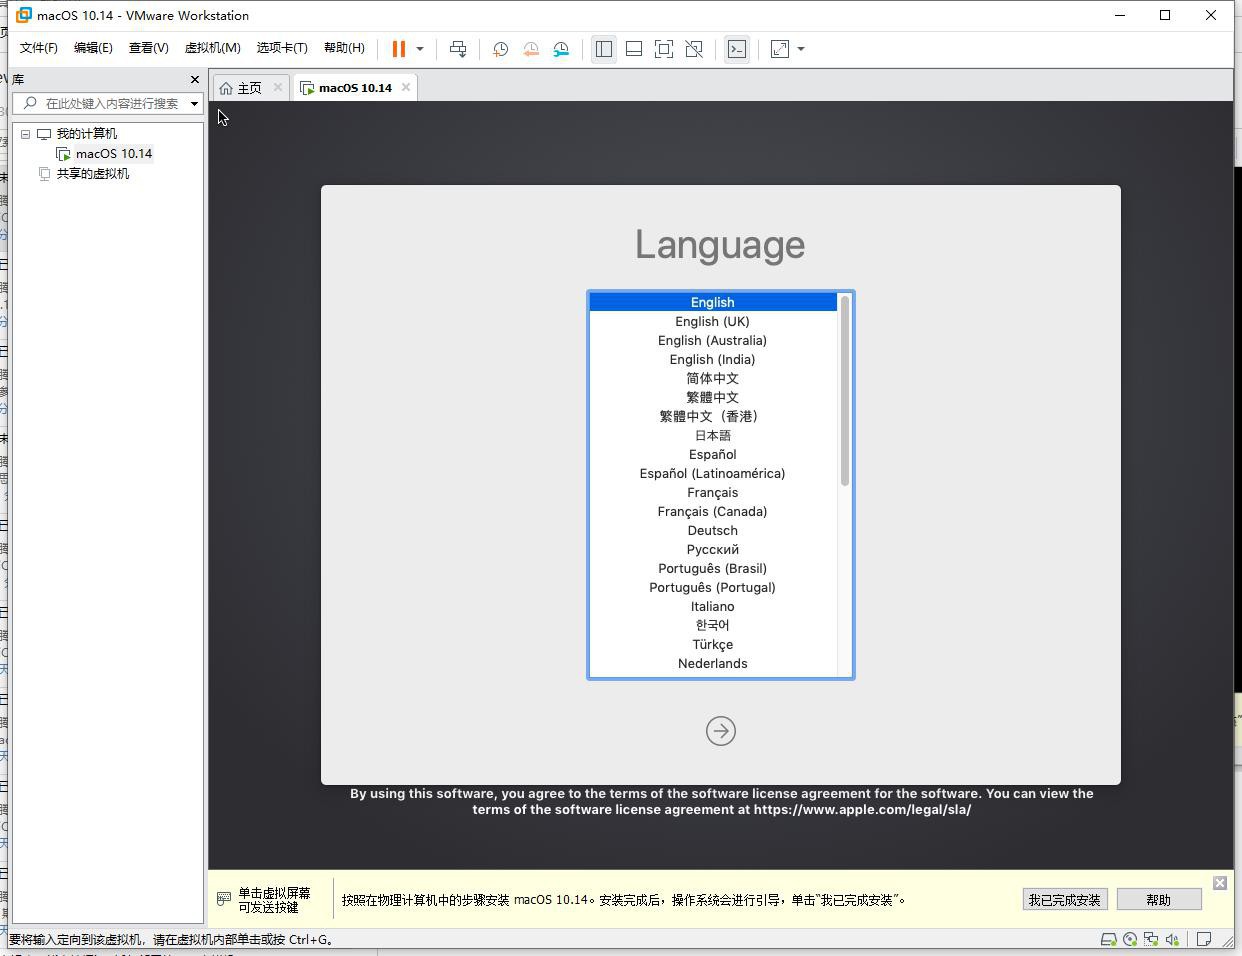Select 共享的虚拟机 in the library
The image size is (1242, 956).
point(92,174)
